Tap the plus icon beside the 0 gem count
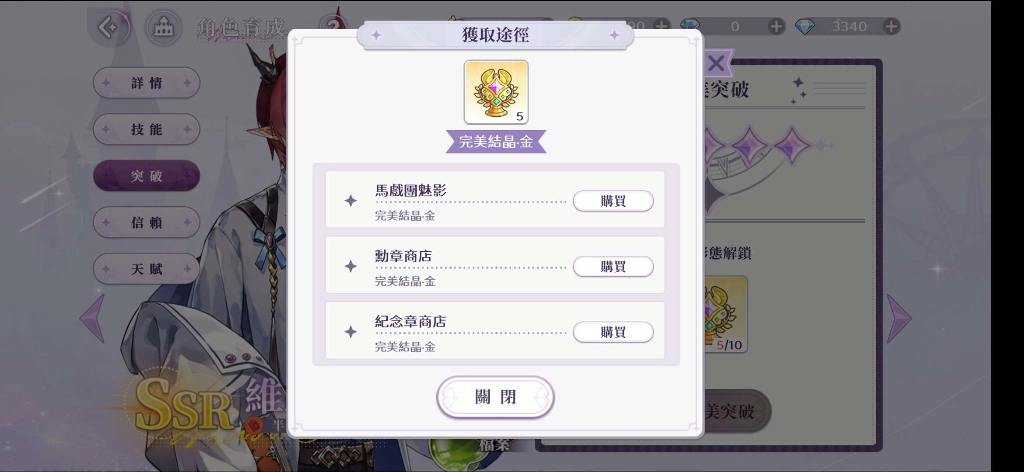 tap(776, 26)
